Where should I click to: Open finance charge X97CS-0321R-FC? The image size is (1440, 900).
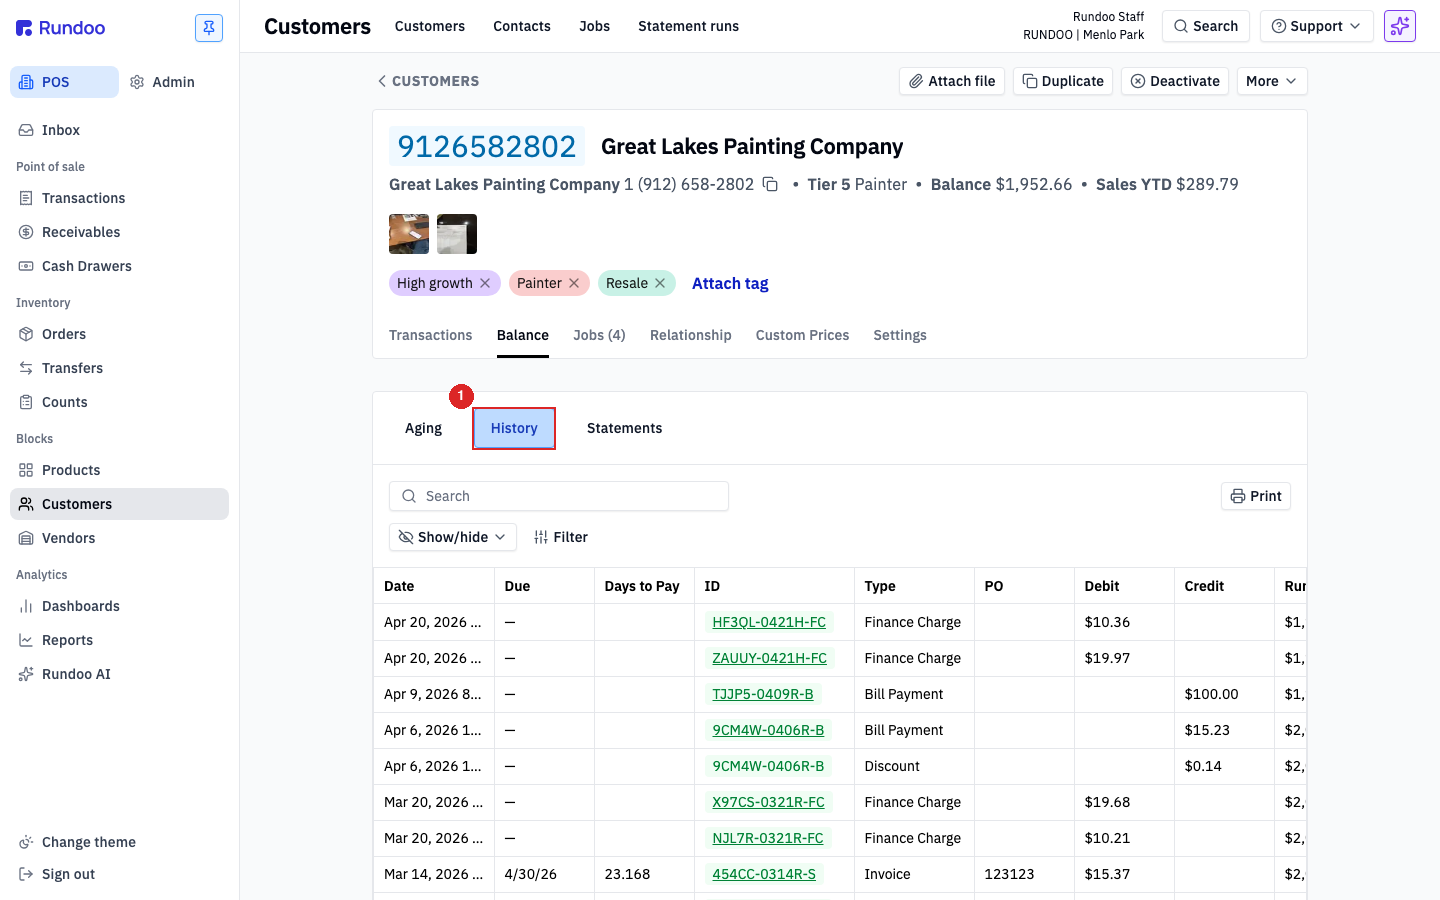pyautogui.click(x=768, y=802)
